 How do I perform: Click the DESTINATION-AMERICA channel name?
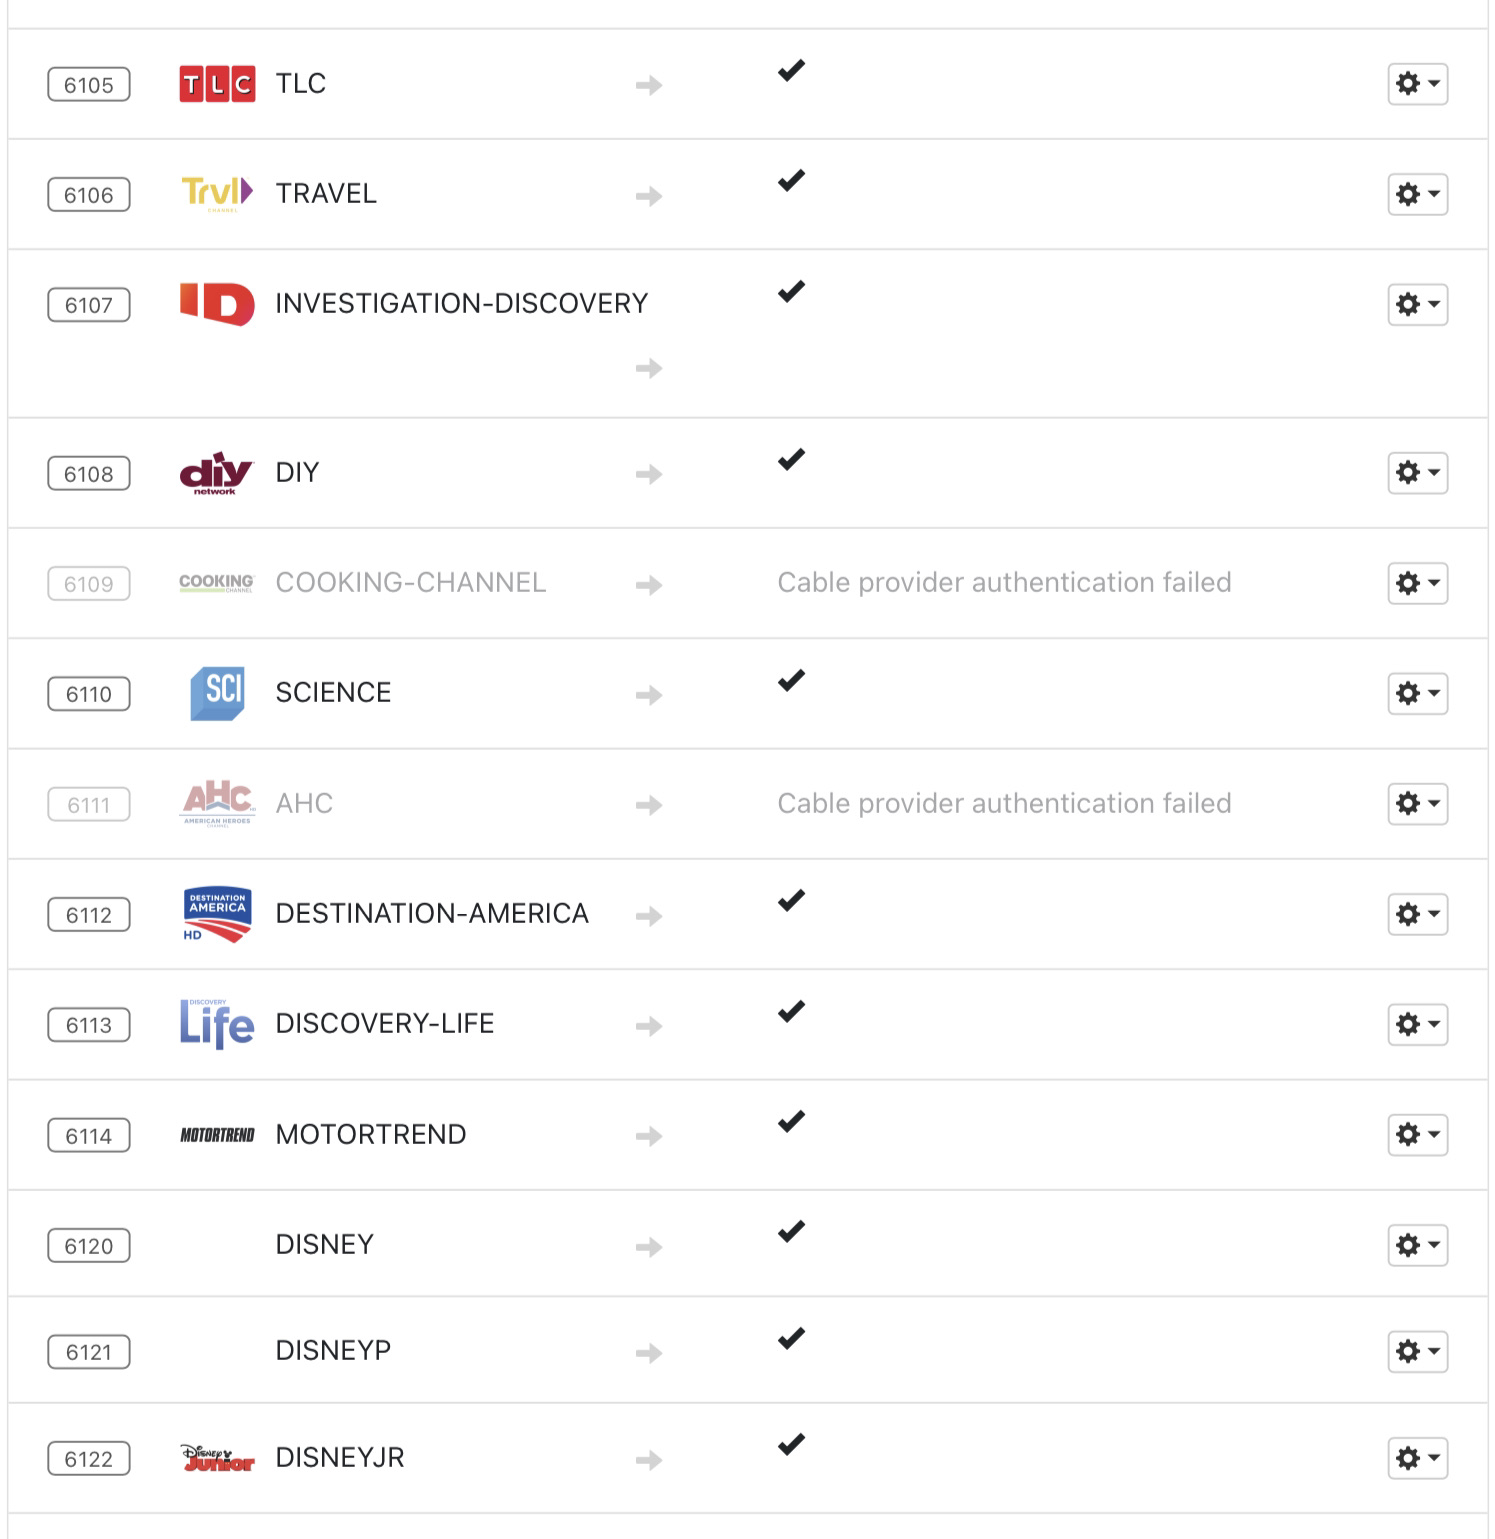(432, 914)
